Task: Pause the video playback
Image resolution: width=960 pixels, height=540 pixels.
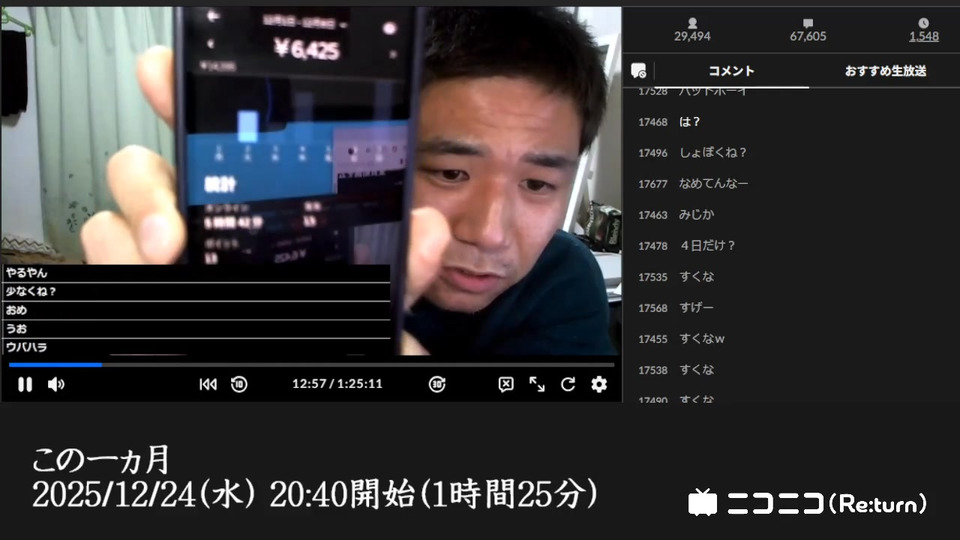Action: 25,384
